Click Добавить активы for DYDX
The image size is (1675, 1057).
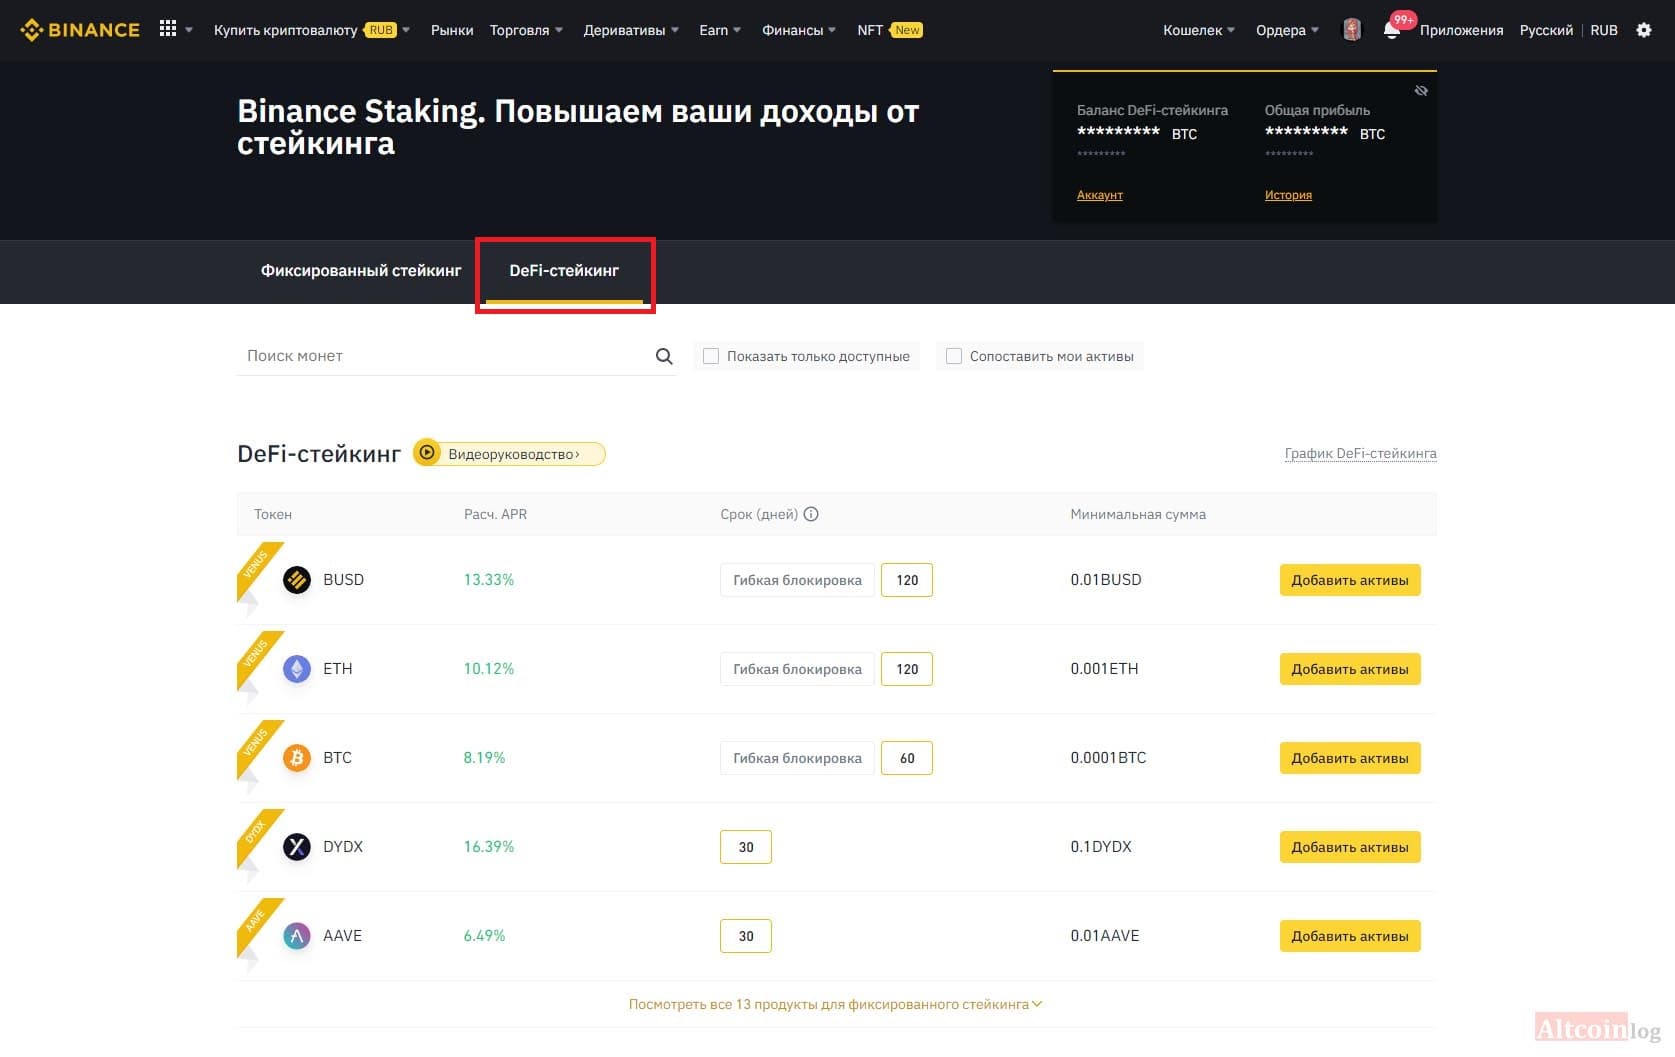pyautogui.click(x=1350, y=847)
